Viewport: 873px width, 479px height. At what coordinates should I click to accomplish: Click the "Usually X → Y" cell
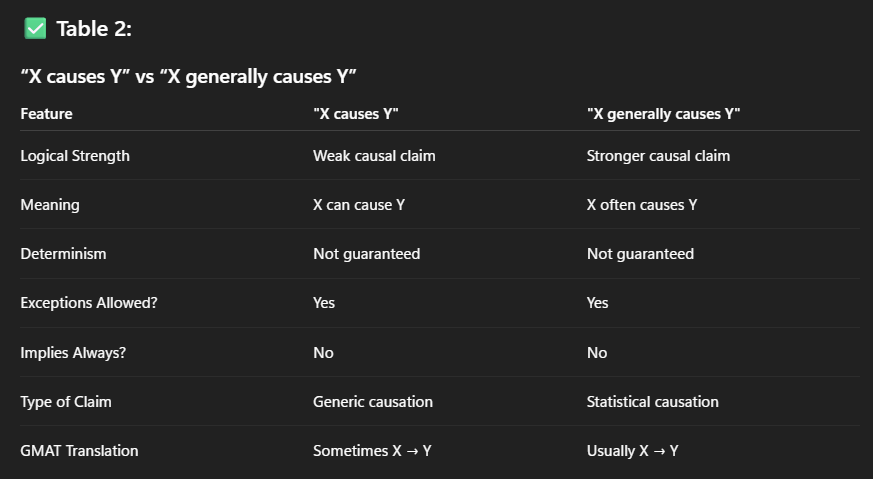point(633,451)
